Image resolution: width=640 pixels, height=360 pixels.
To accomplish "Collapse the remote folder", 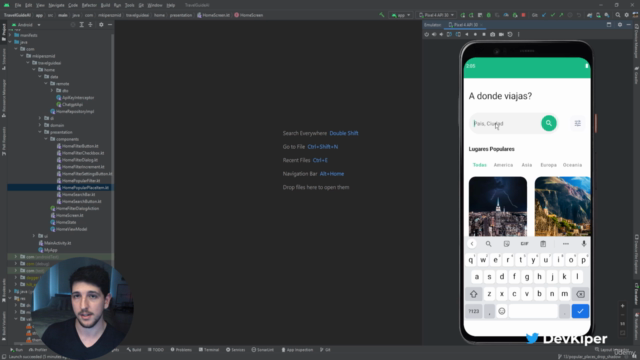I will point(46,83).
